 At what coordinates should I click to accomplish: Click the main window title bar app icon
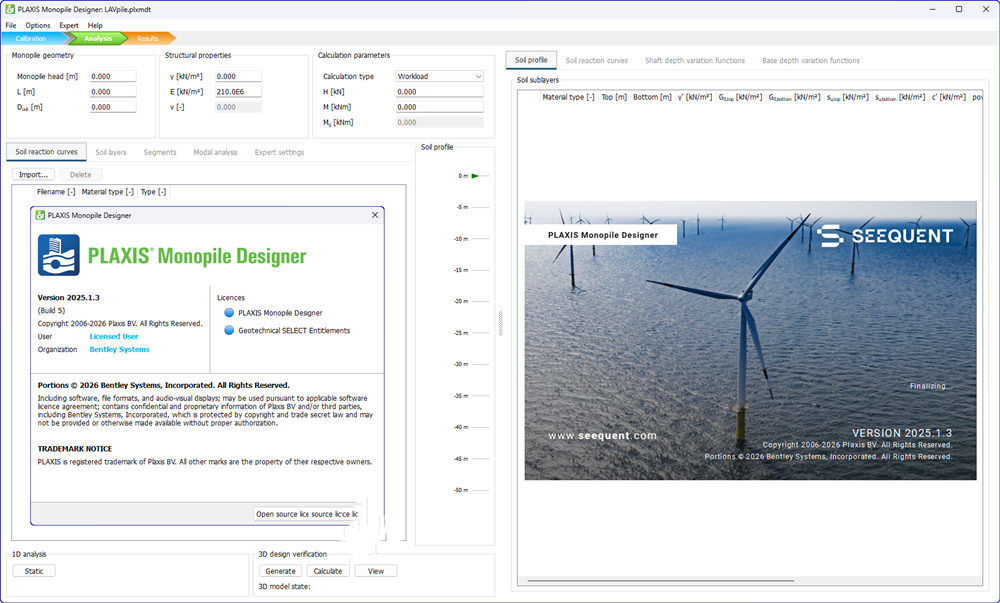tap(10, 10)
